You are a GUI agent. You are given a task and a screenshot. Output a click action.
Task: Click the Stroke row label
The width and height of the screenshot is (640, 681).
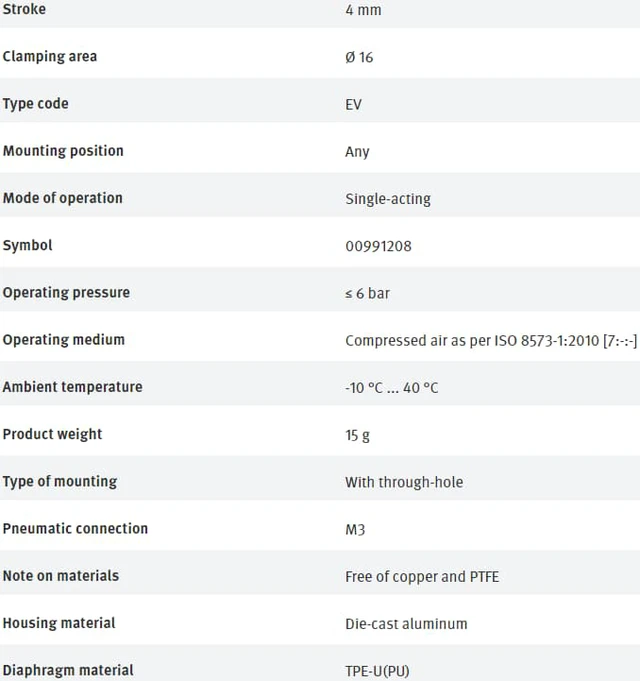point(24,9)
